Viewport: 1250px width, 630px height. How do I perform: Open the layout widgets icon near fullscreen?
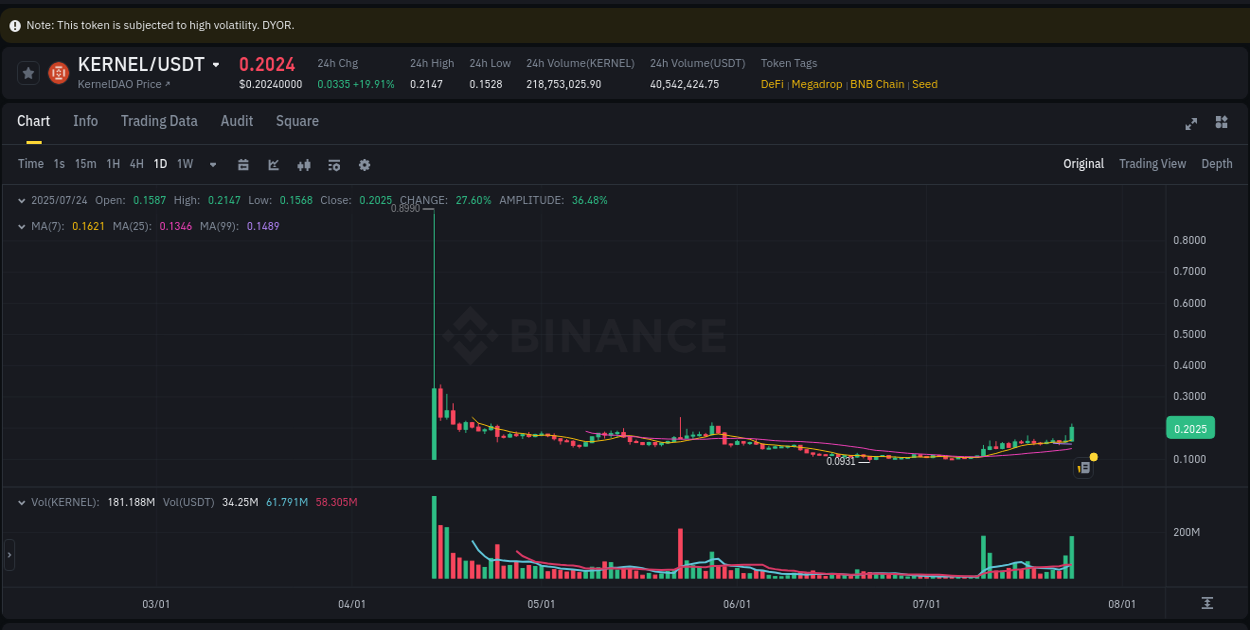[1221, 122]
